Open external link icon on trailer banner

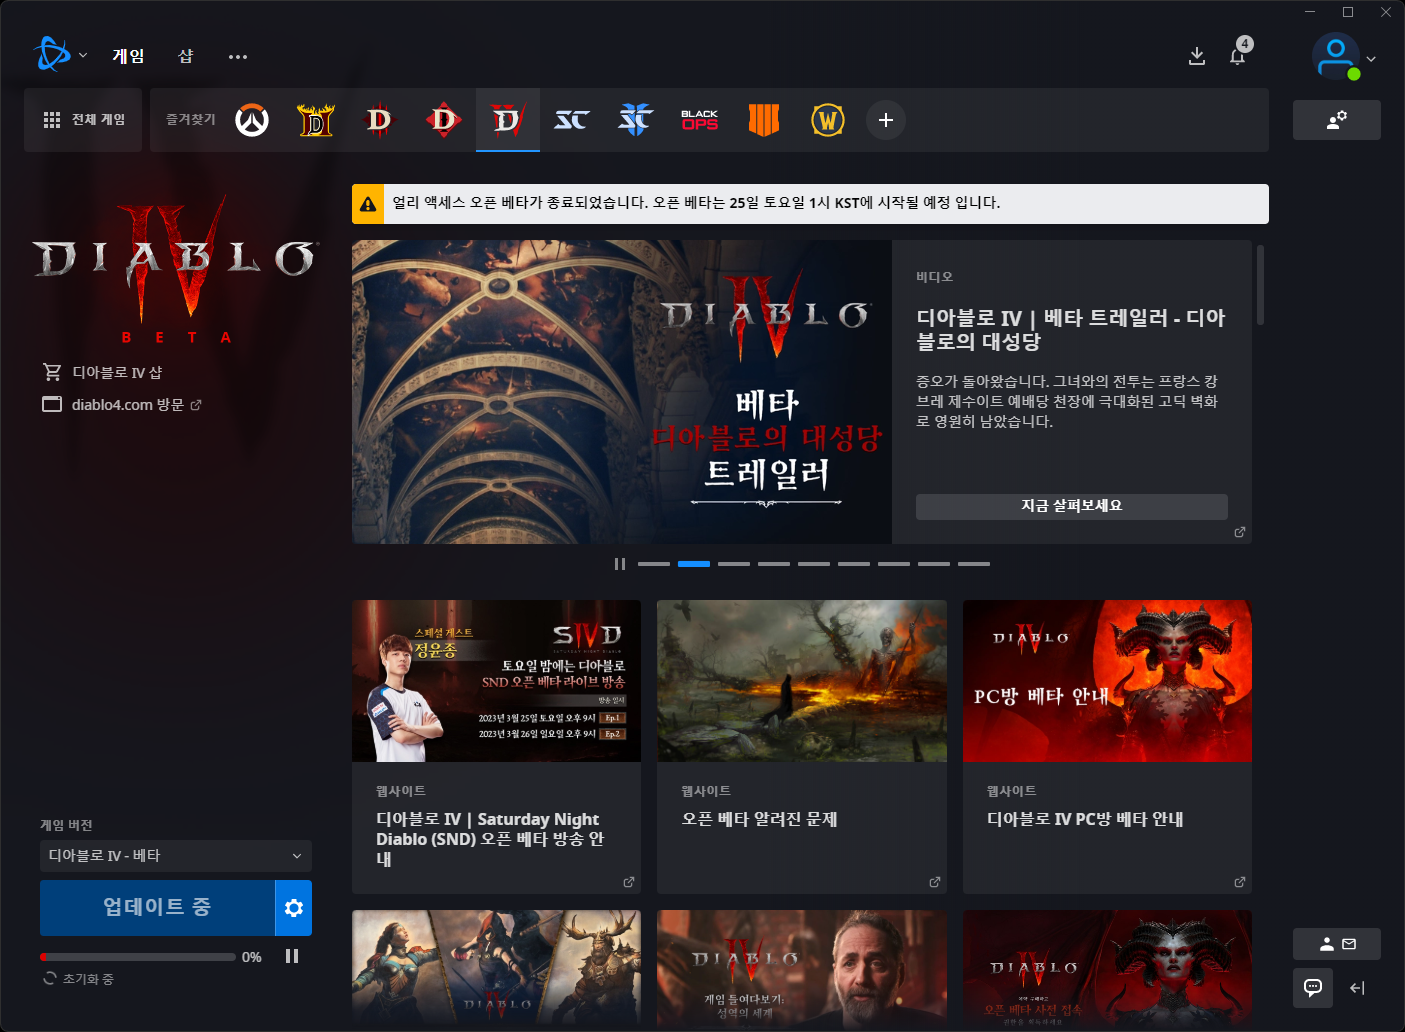(x=1240, y=532)
